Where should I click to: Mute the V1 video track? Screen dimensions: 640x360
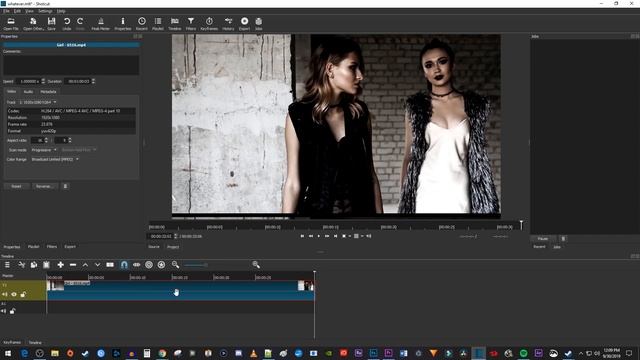pyautogui.click(x=4, y=294)
